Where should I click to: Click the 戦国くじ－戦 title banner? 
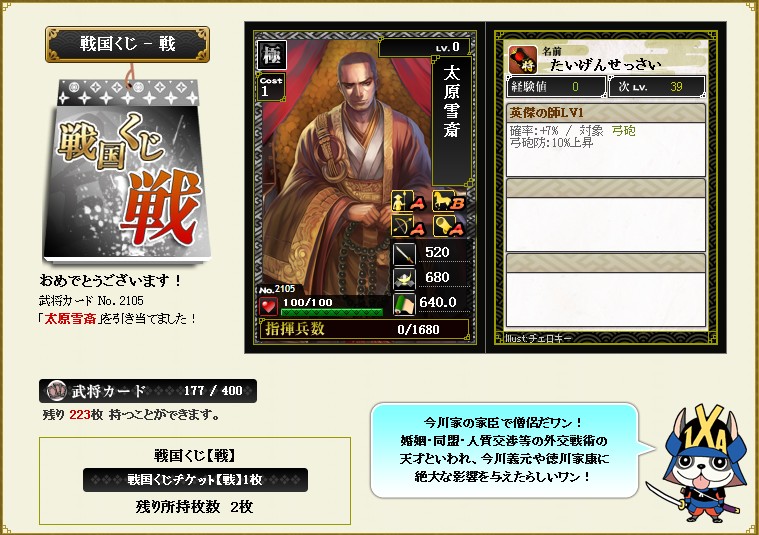tap(127, 44)
